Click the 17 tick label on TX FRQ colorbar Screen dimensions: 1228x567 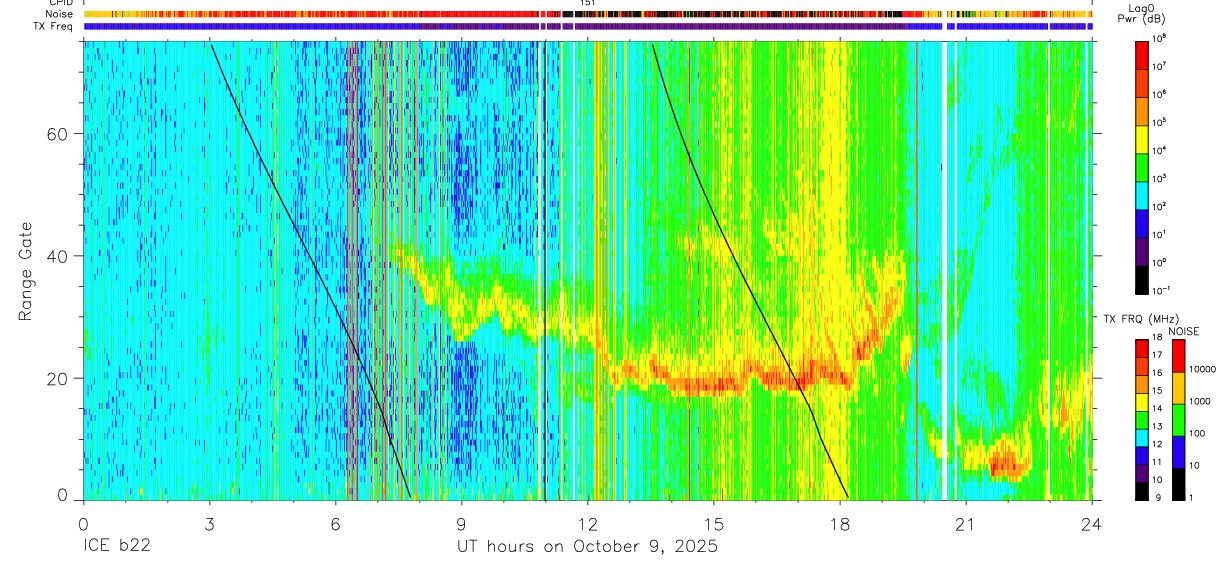[1157, 355]
